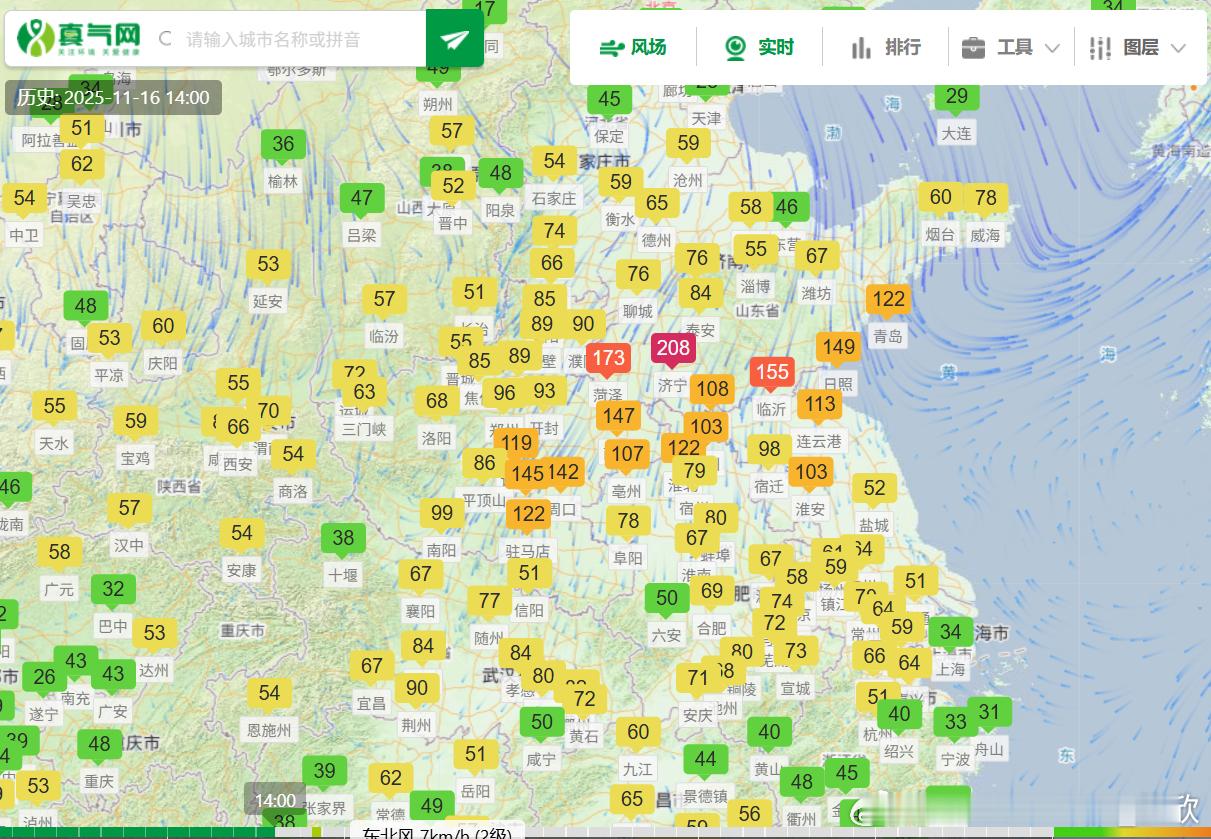Screen dimensions: 1211x839
Task: Select the 汉中 AQI 57 marker
Action: 129,510
